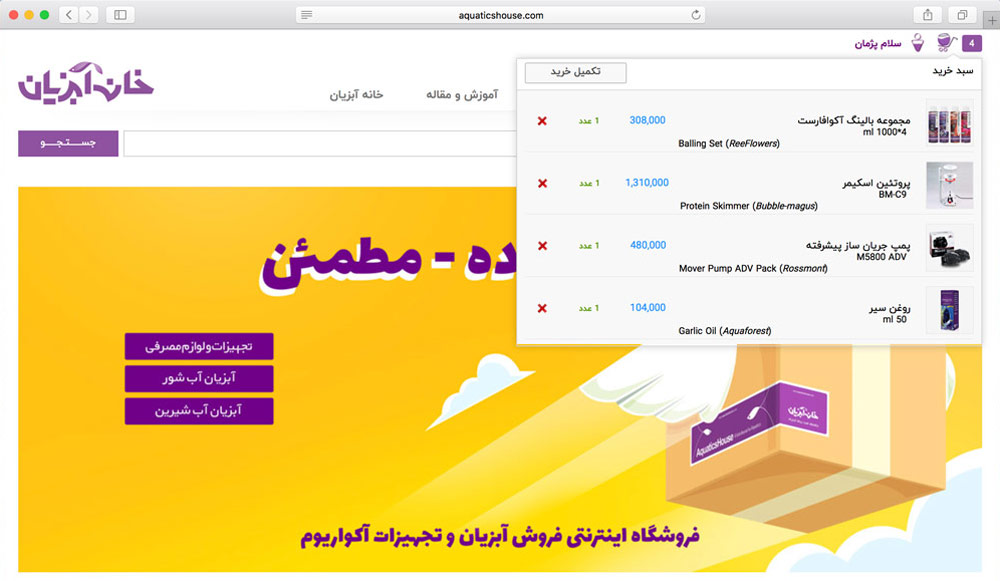
Task: Click the پروتئین اسکیمر product title
Action: [x=876, y=183]
